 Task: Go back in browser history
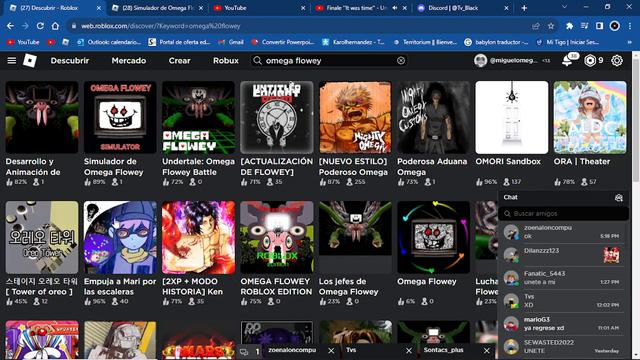point(10,26)
